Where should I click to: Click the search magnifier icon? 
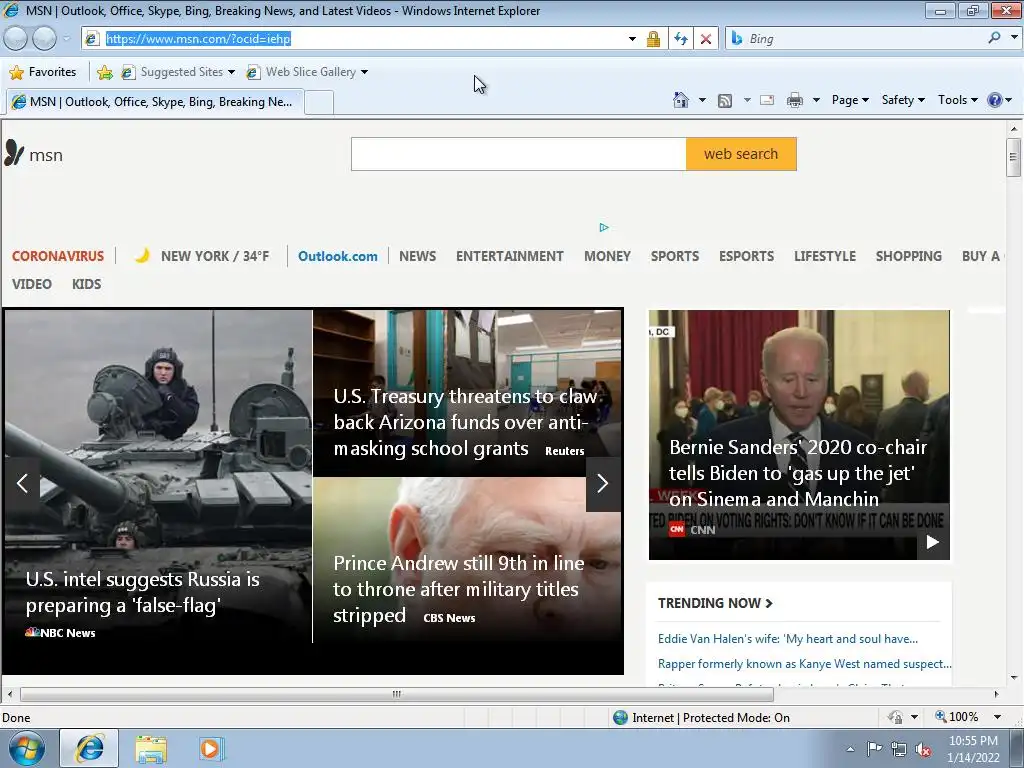pyautogui.click(x=995, y=38)
